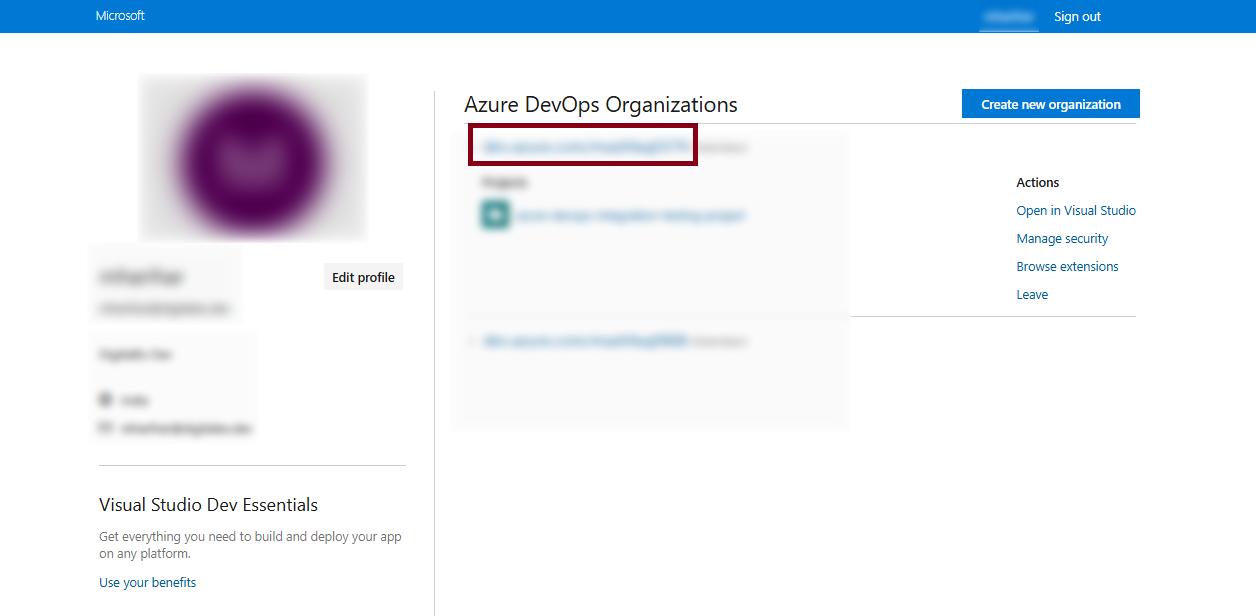The image size is (1256, 616).
Task: Select Manage security under Actions
Action: (x=1062, y=239)
